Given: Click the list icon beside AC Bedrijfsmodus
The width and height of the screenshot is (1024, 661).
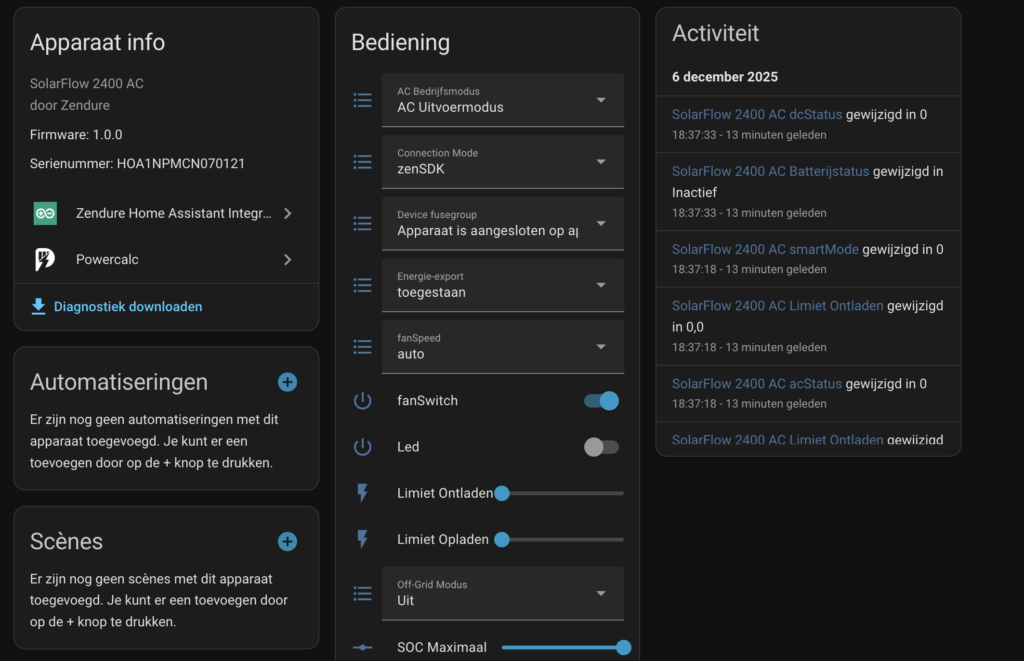Looking at the screenshot, I should click(362, 100).
